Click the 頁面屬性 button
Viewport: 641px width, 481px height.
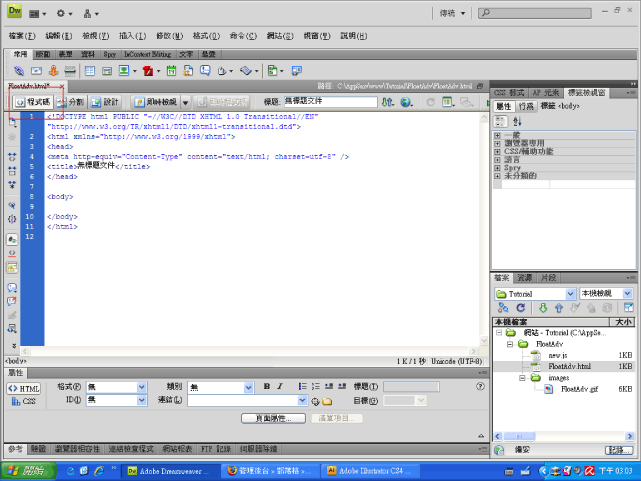coord(273,418)
